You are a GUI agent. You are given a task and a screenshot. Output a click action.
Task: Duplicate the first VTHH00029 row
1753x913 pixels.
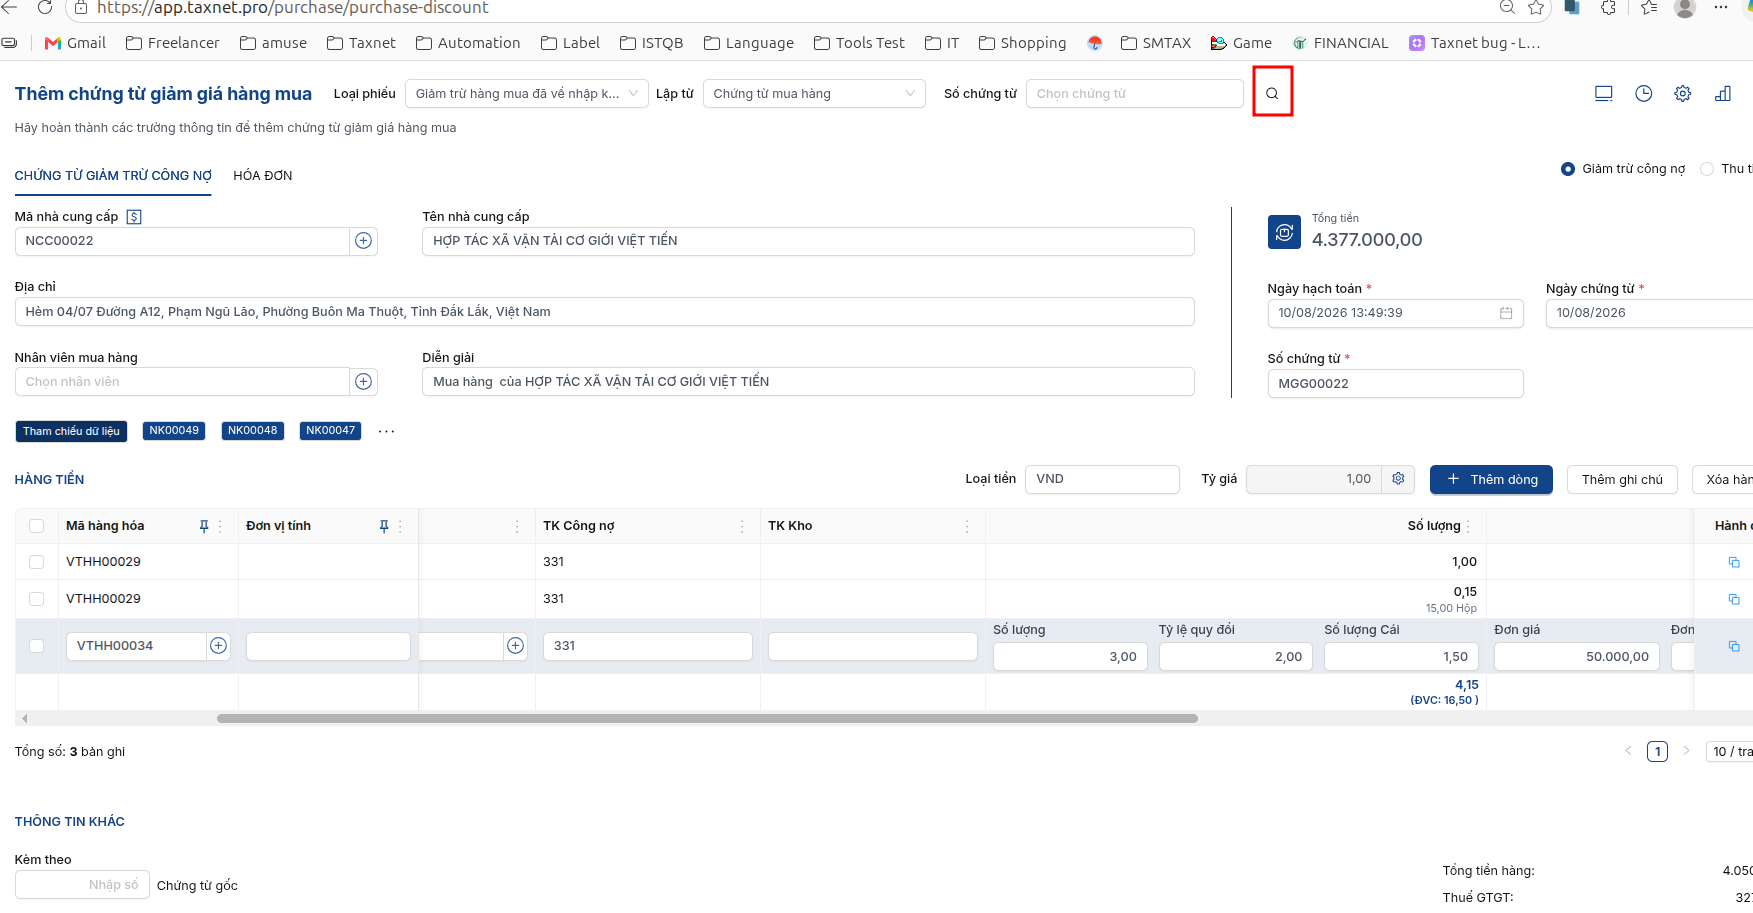(1734, 562)
